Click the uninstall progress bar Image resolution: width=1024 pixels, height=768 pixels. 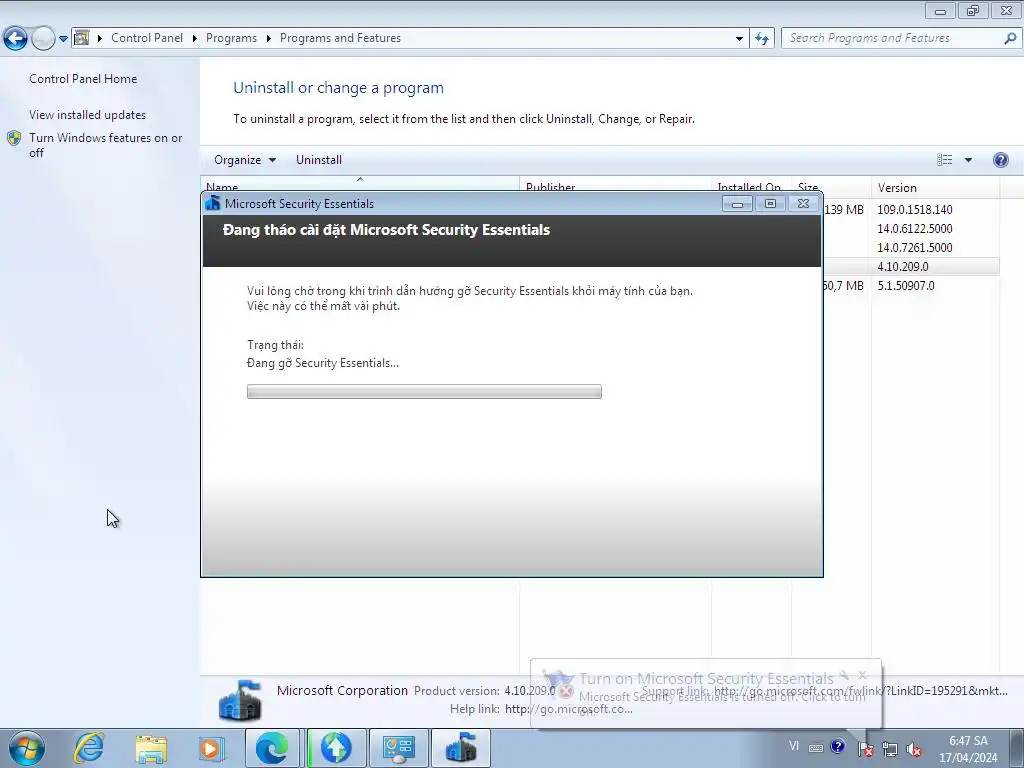(424, 391)
